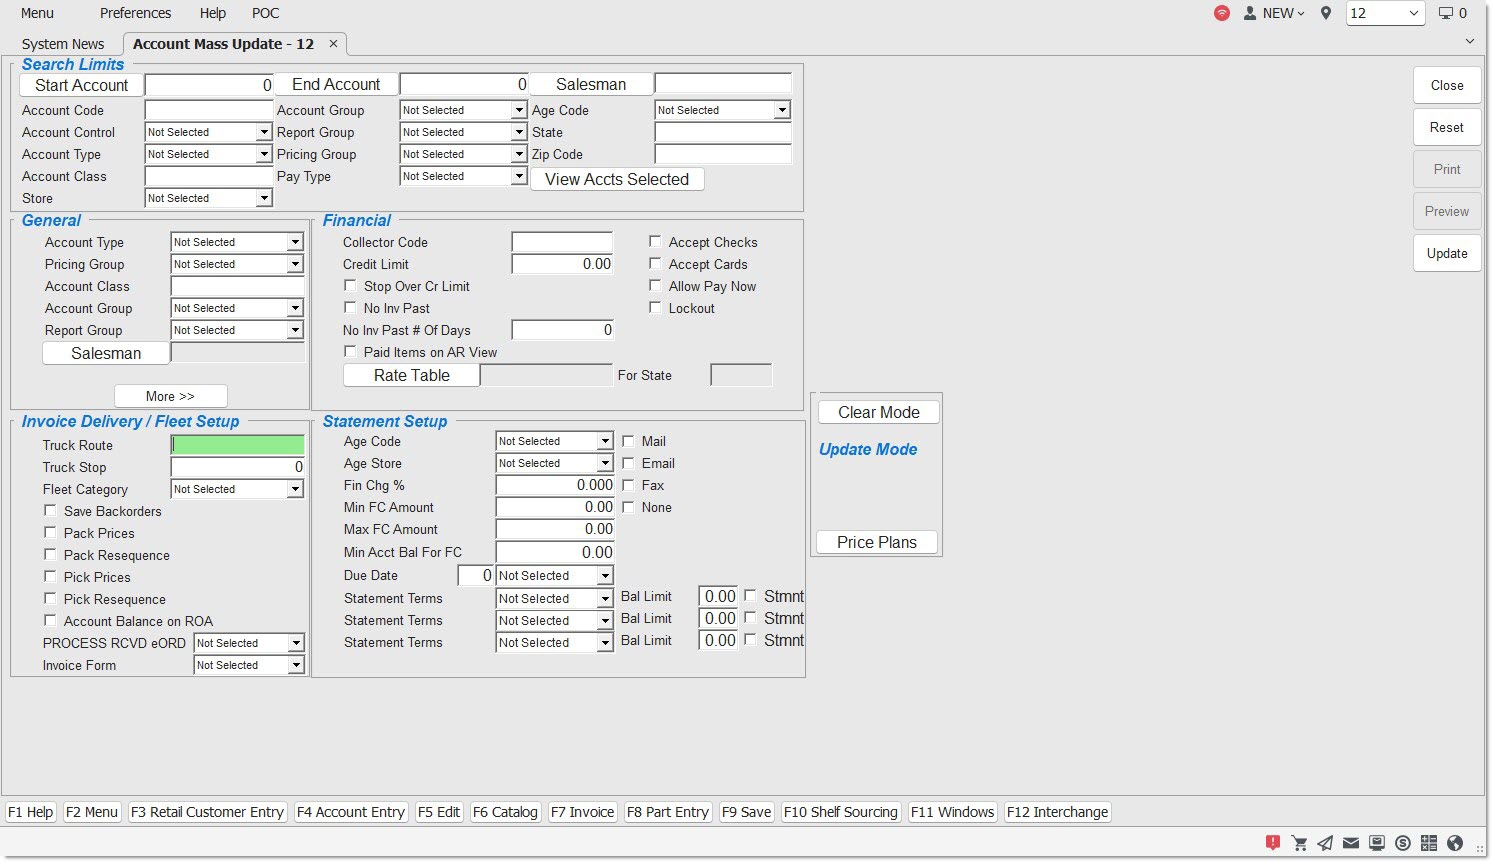The width and height of the screenshot is (1492, 862).
Task: Toggle the Save Backorders checkbox
Action: [x=50, y=510]
